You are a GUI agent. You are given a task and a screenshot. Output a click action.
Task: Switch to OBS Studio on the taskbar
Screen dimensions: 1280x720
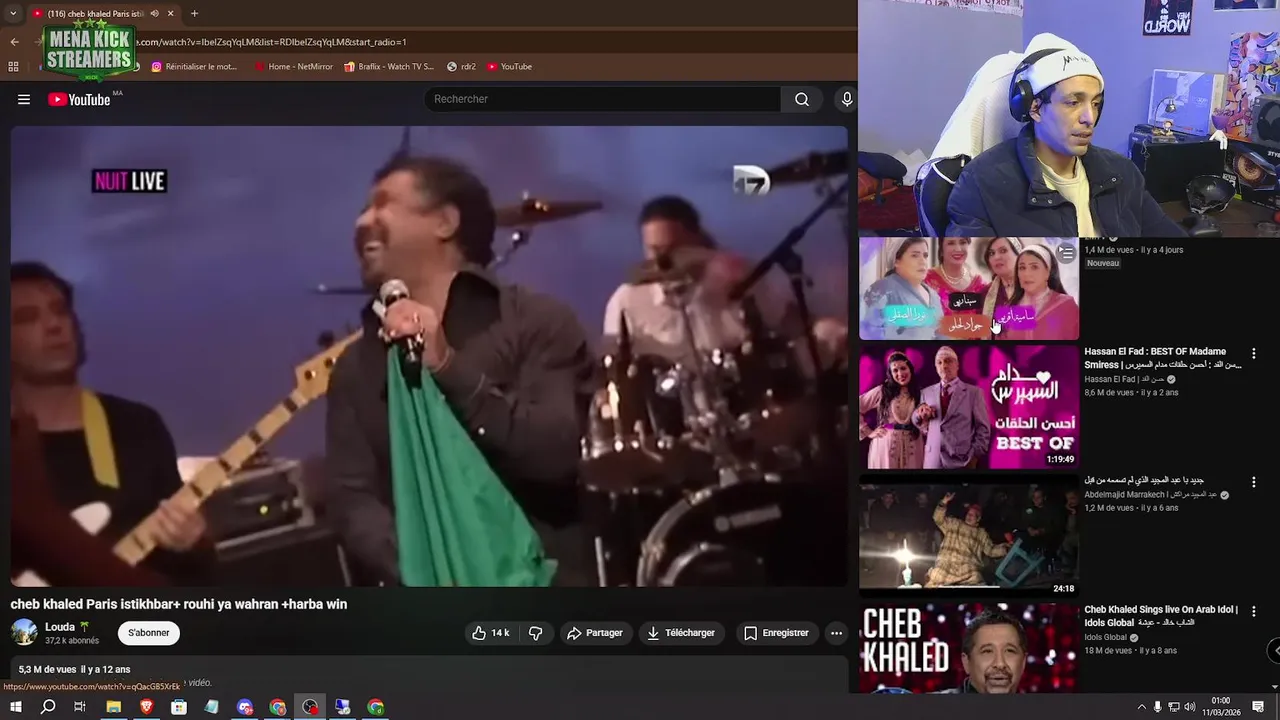[x=310, y=707]
